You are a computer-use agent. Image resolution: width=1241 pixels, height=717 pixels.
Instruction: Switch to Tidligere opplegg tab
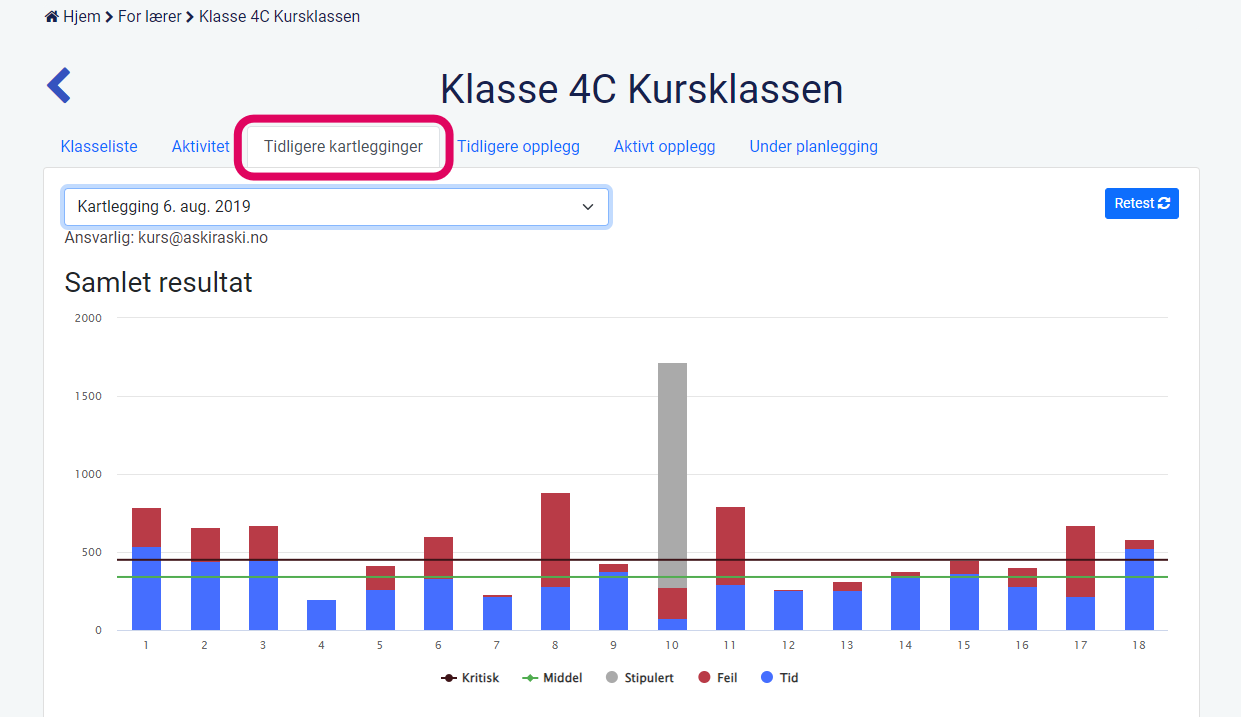click(518, 146)
